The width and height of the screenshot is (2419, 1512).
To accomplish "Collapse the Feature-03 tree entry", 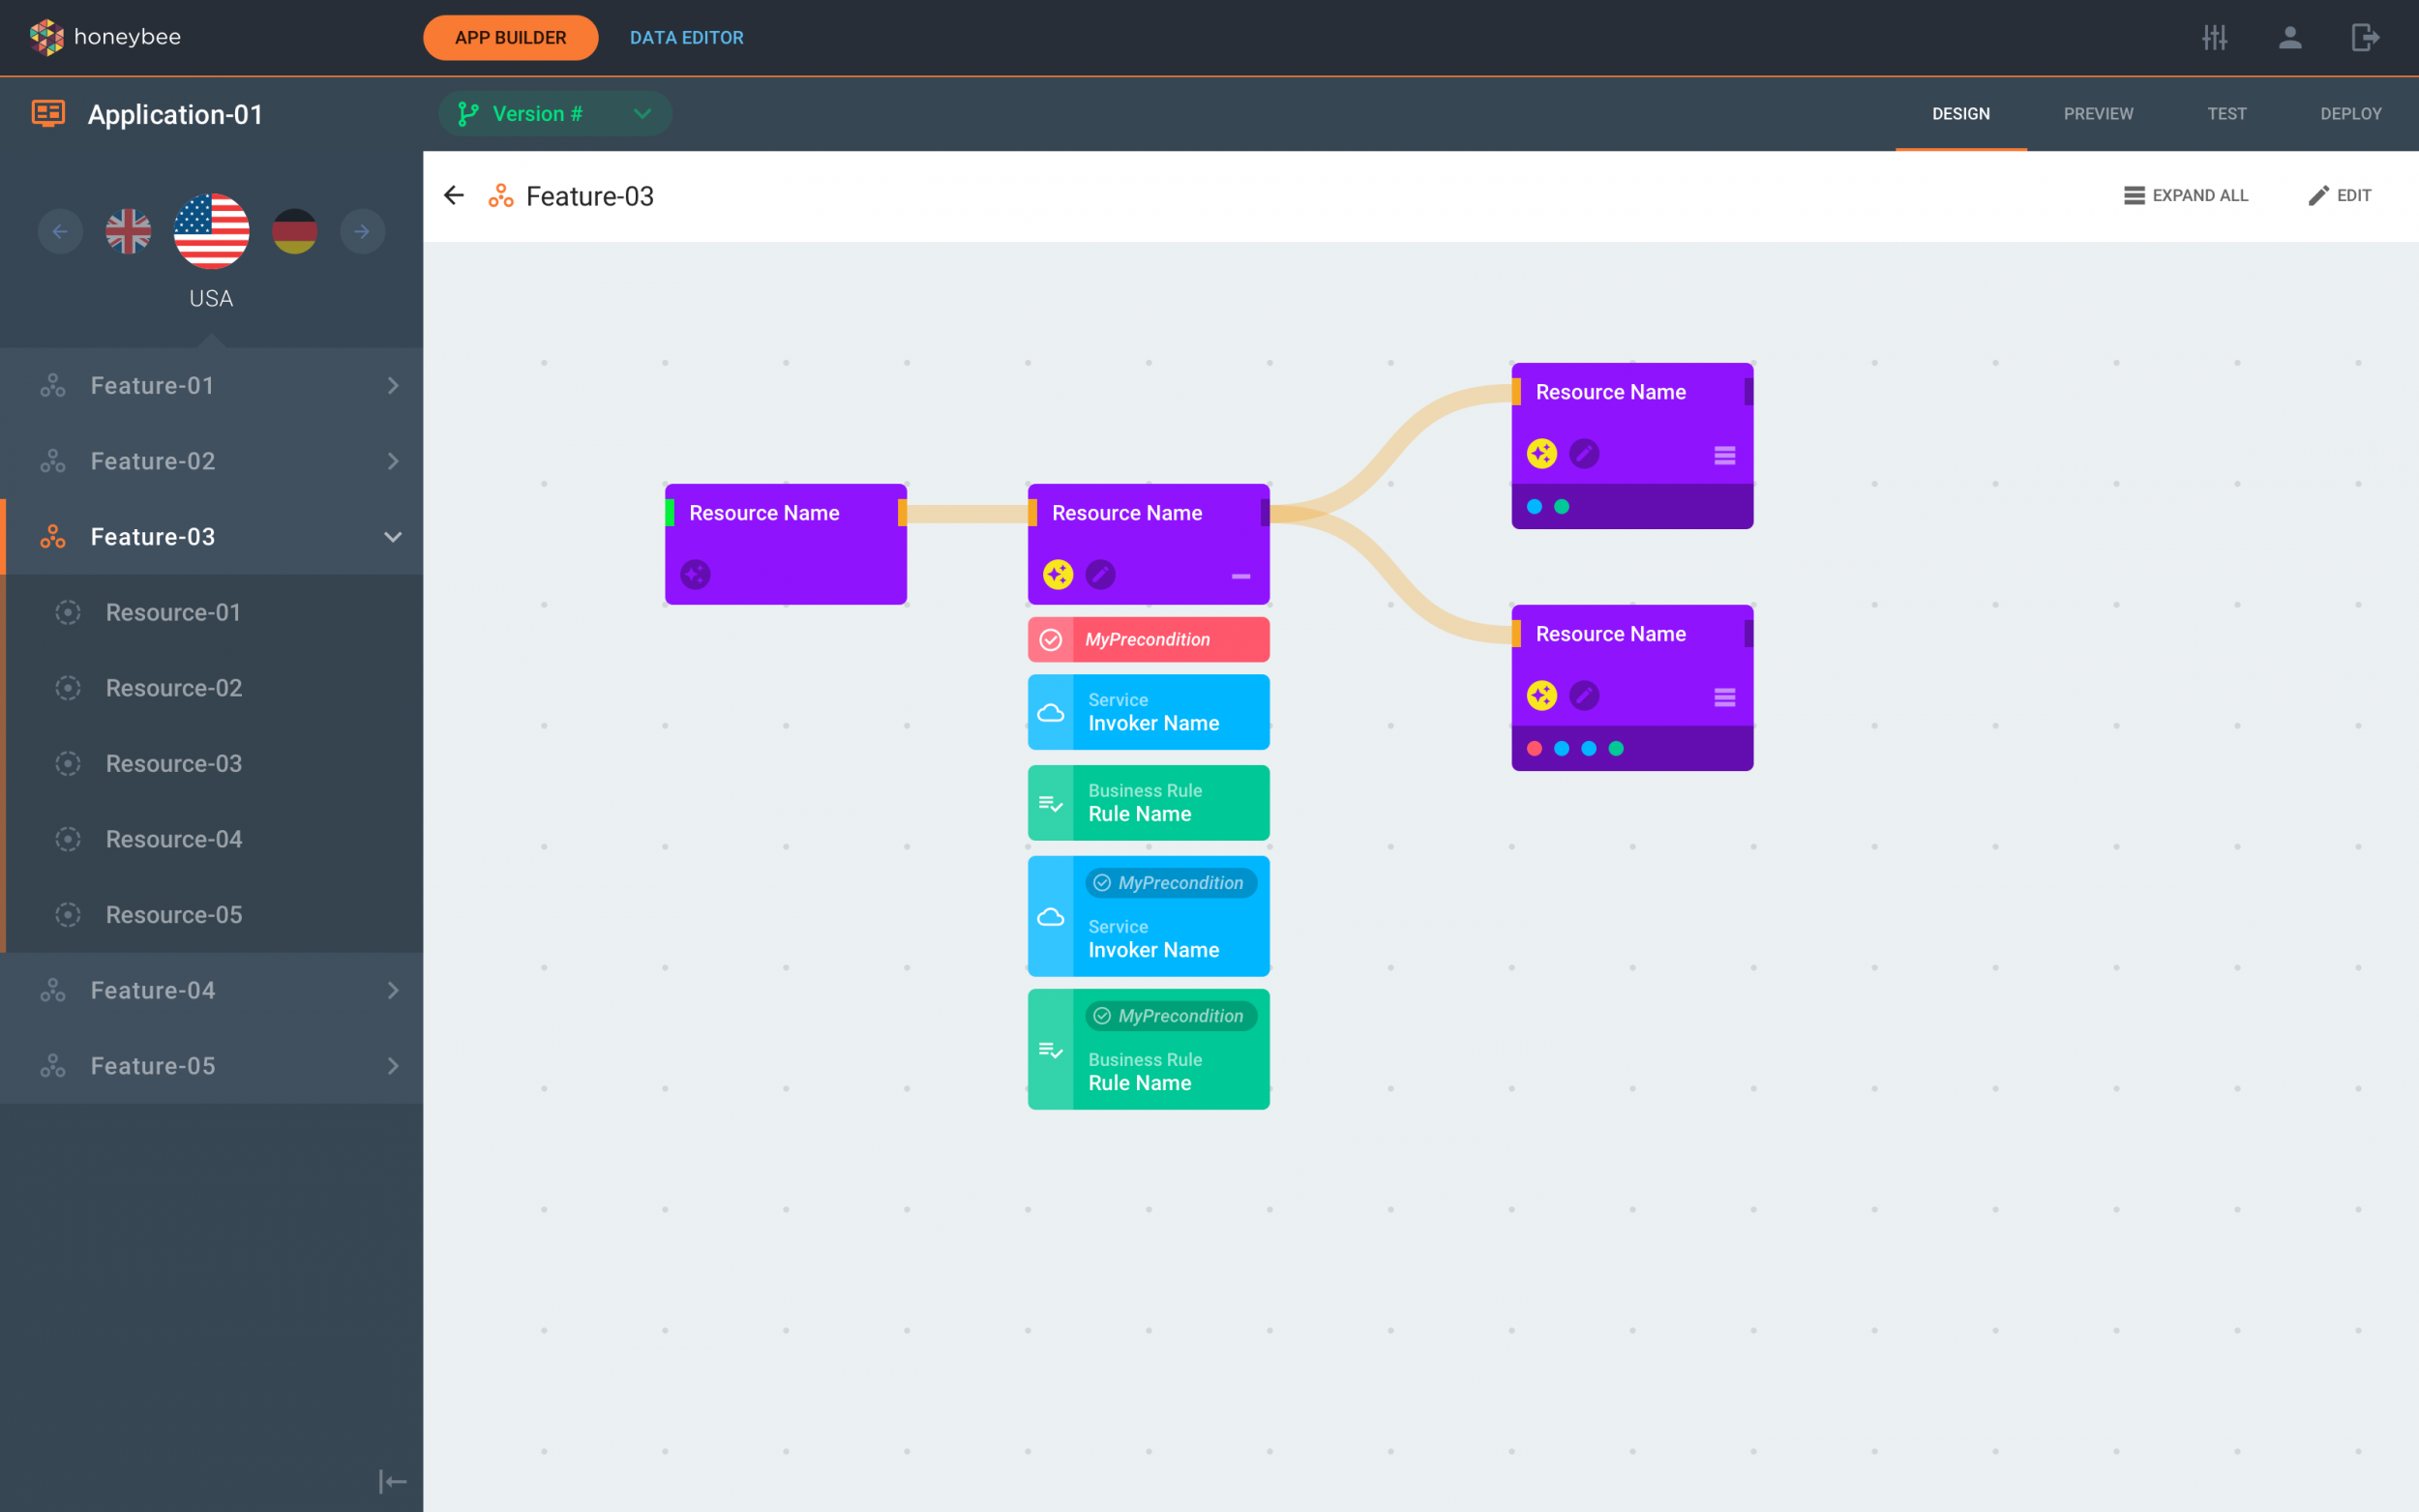I will coord(393,537).
